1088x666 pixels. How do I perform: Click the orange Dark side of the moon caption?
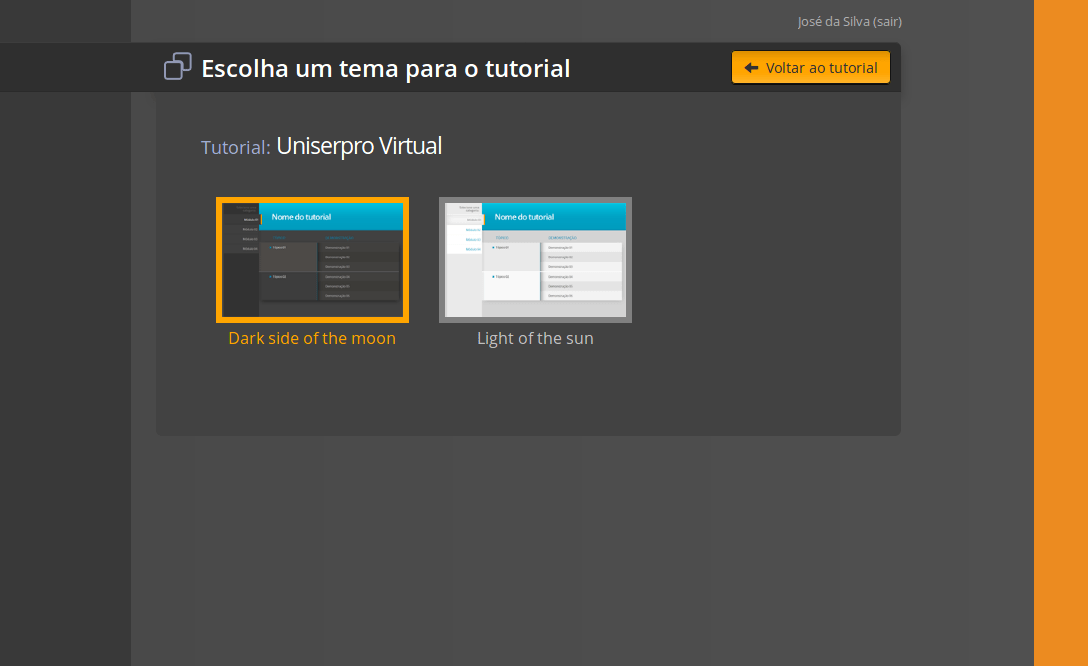[312, 338]
